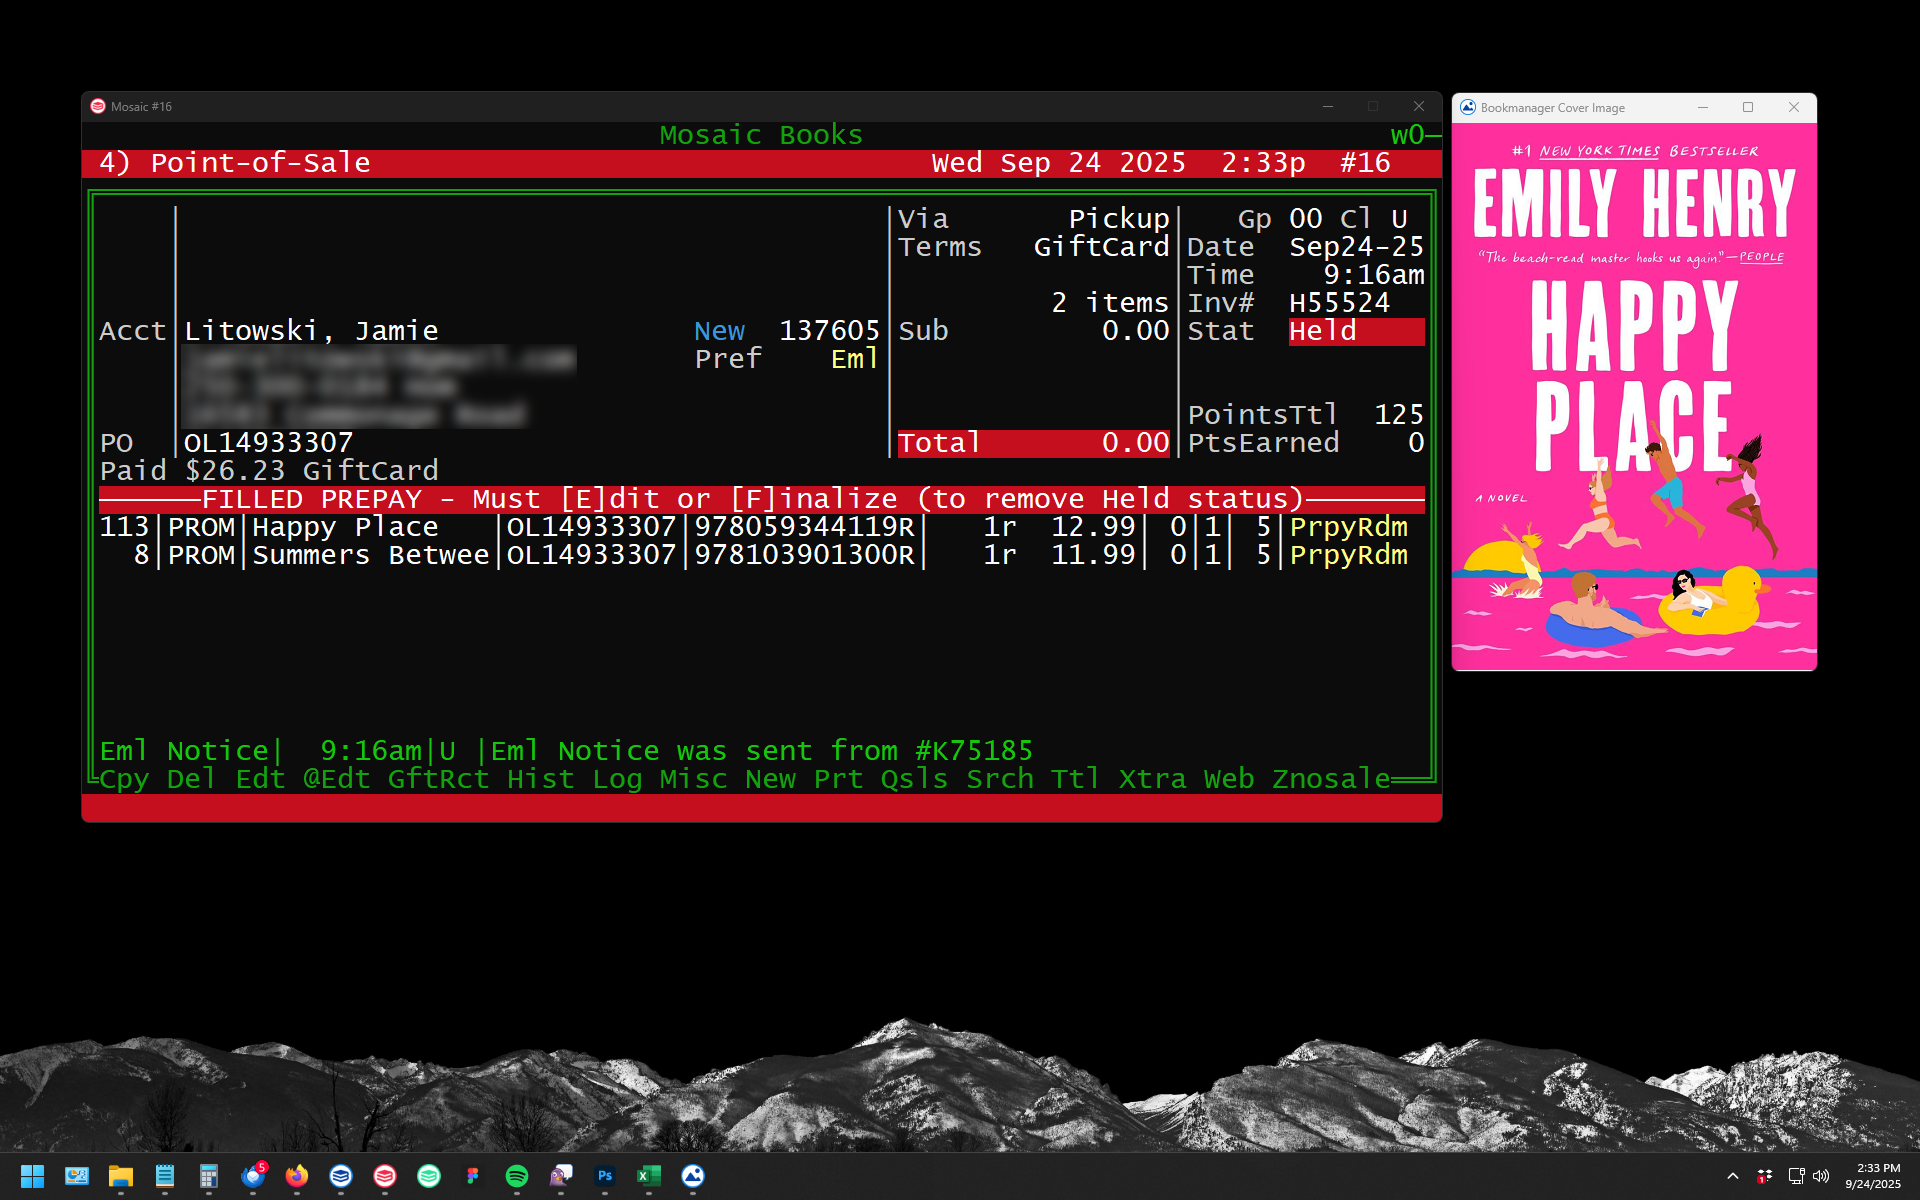The height and width of the screenshot is (1200, 1920).
Task: Open Bookmanager Cover Image taskbar icon
Action: point(693,1176)
